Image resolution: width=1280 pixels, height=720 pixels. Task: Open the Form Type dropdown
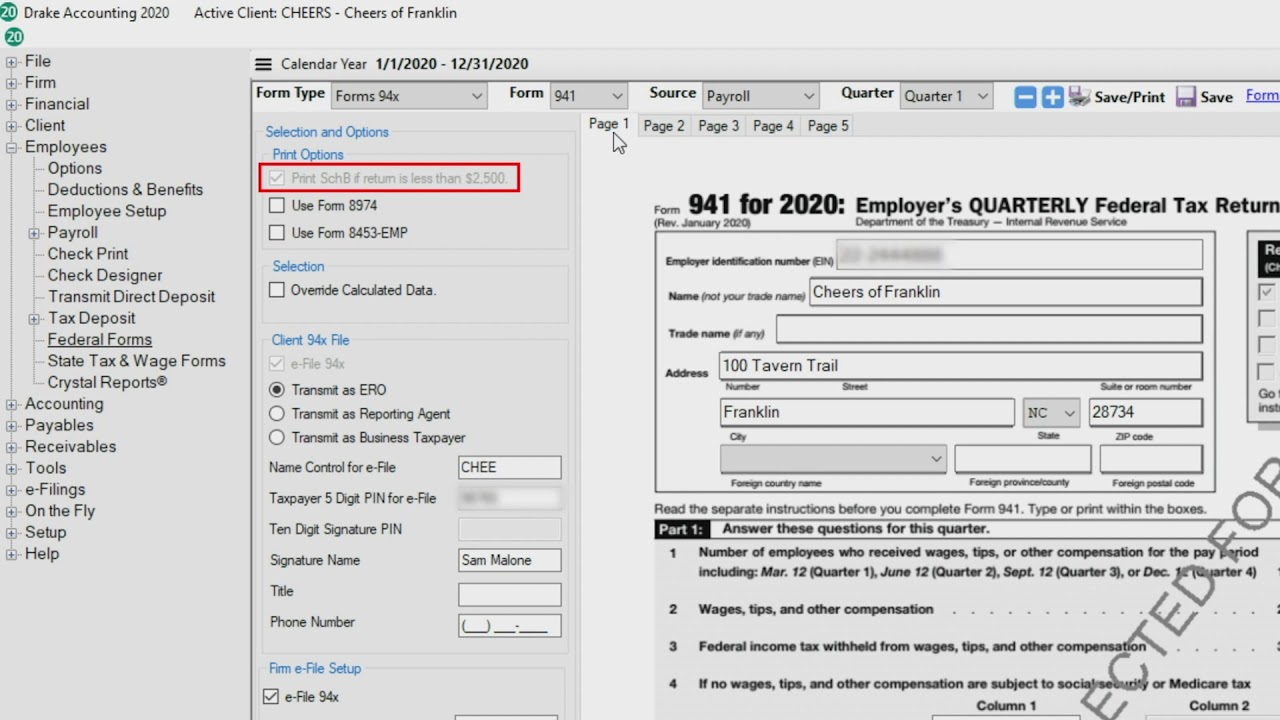tap(408, 96)
